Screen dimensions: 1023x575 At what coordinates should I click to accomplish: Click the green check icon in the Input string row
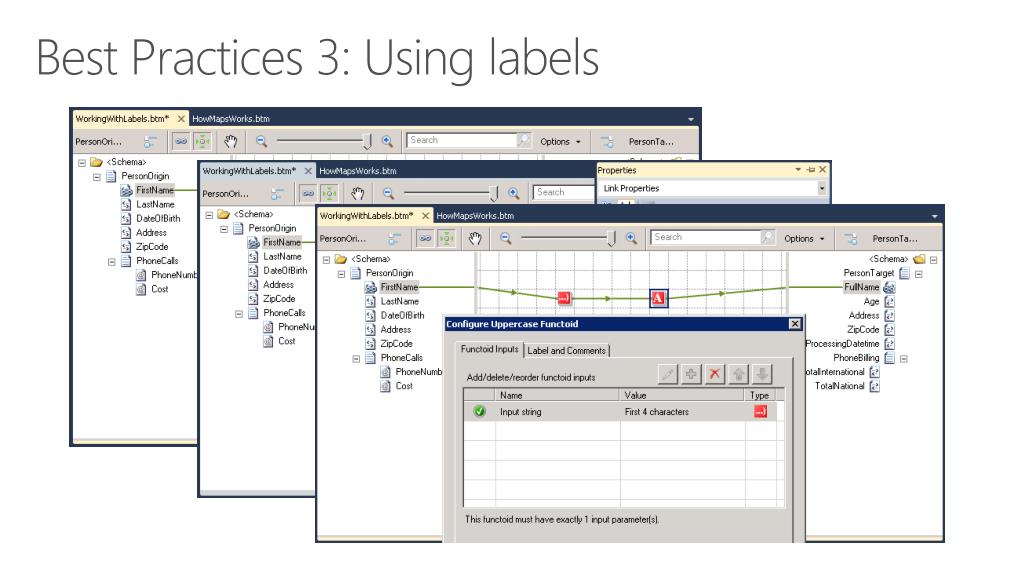pos(480,411)
